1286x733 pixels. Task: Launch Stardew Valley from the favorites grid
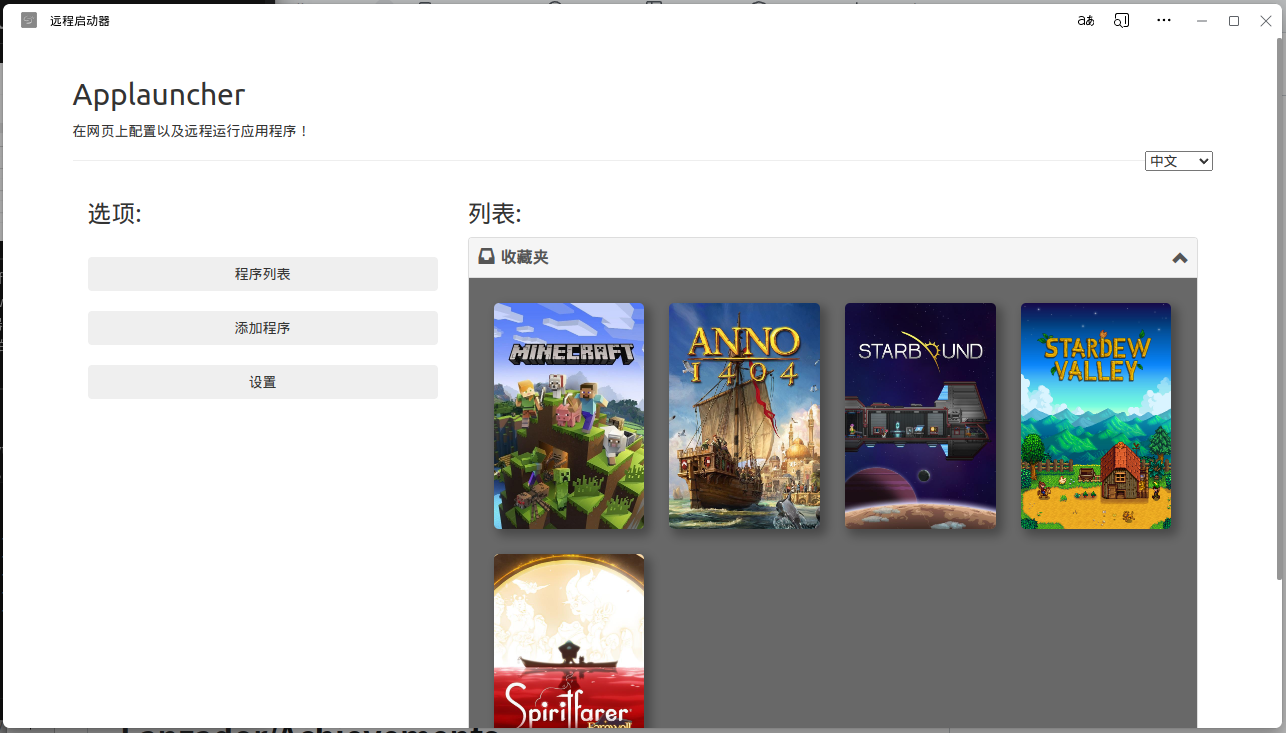tap(1095, 416)
